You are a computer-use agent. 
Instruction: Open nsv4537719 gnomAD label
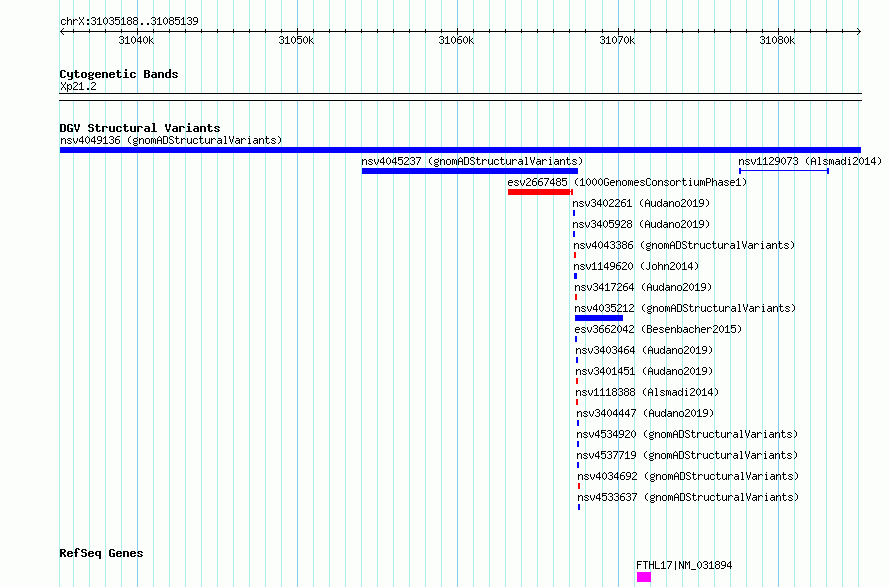click(x=687, y=455)
